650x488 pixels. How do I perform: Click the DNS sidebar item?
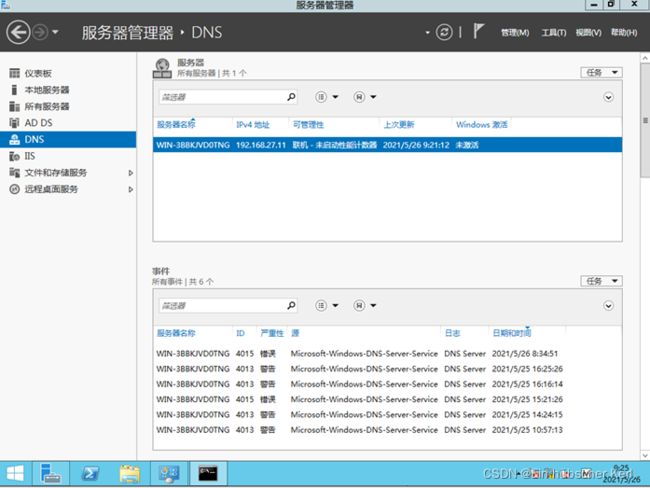(68, 139)
